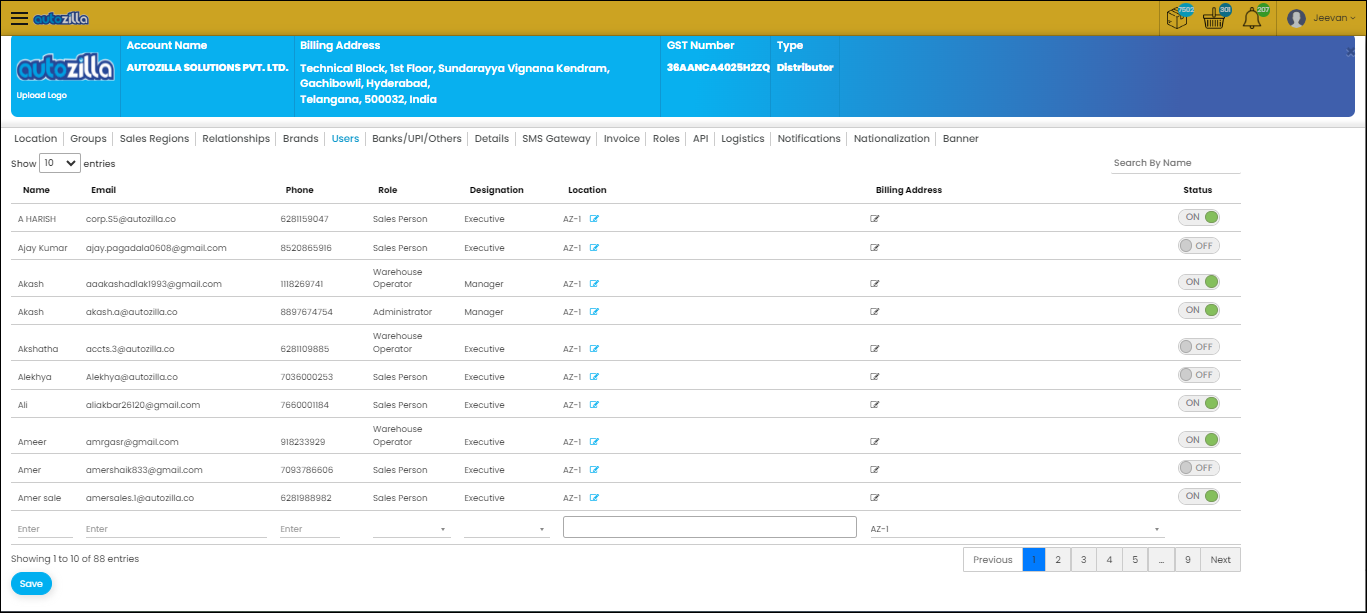Edit location for Ajay Kumar
The height and width of the screenshot is (613, 1368).
594,248
